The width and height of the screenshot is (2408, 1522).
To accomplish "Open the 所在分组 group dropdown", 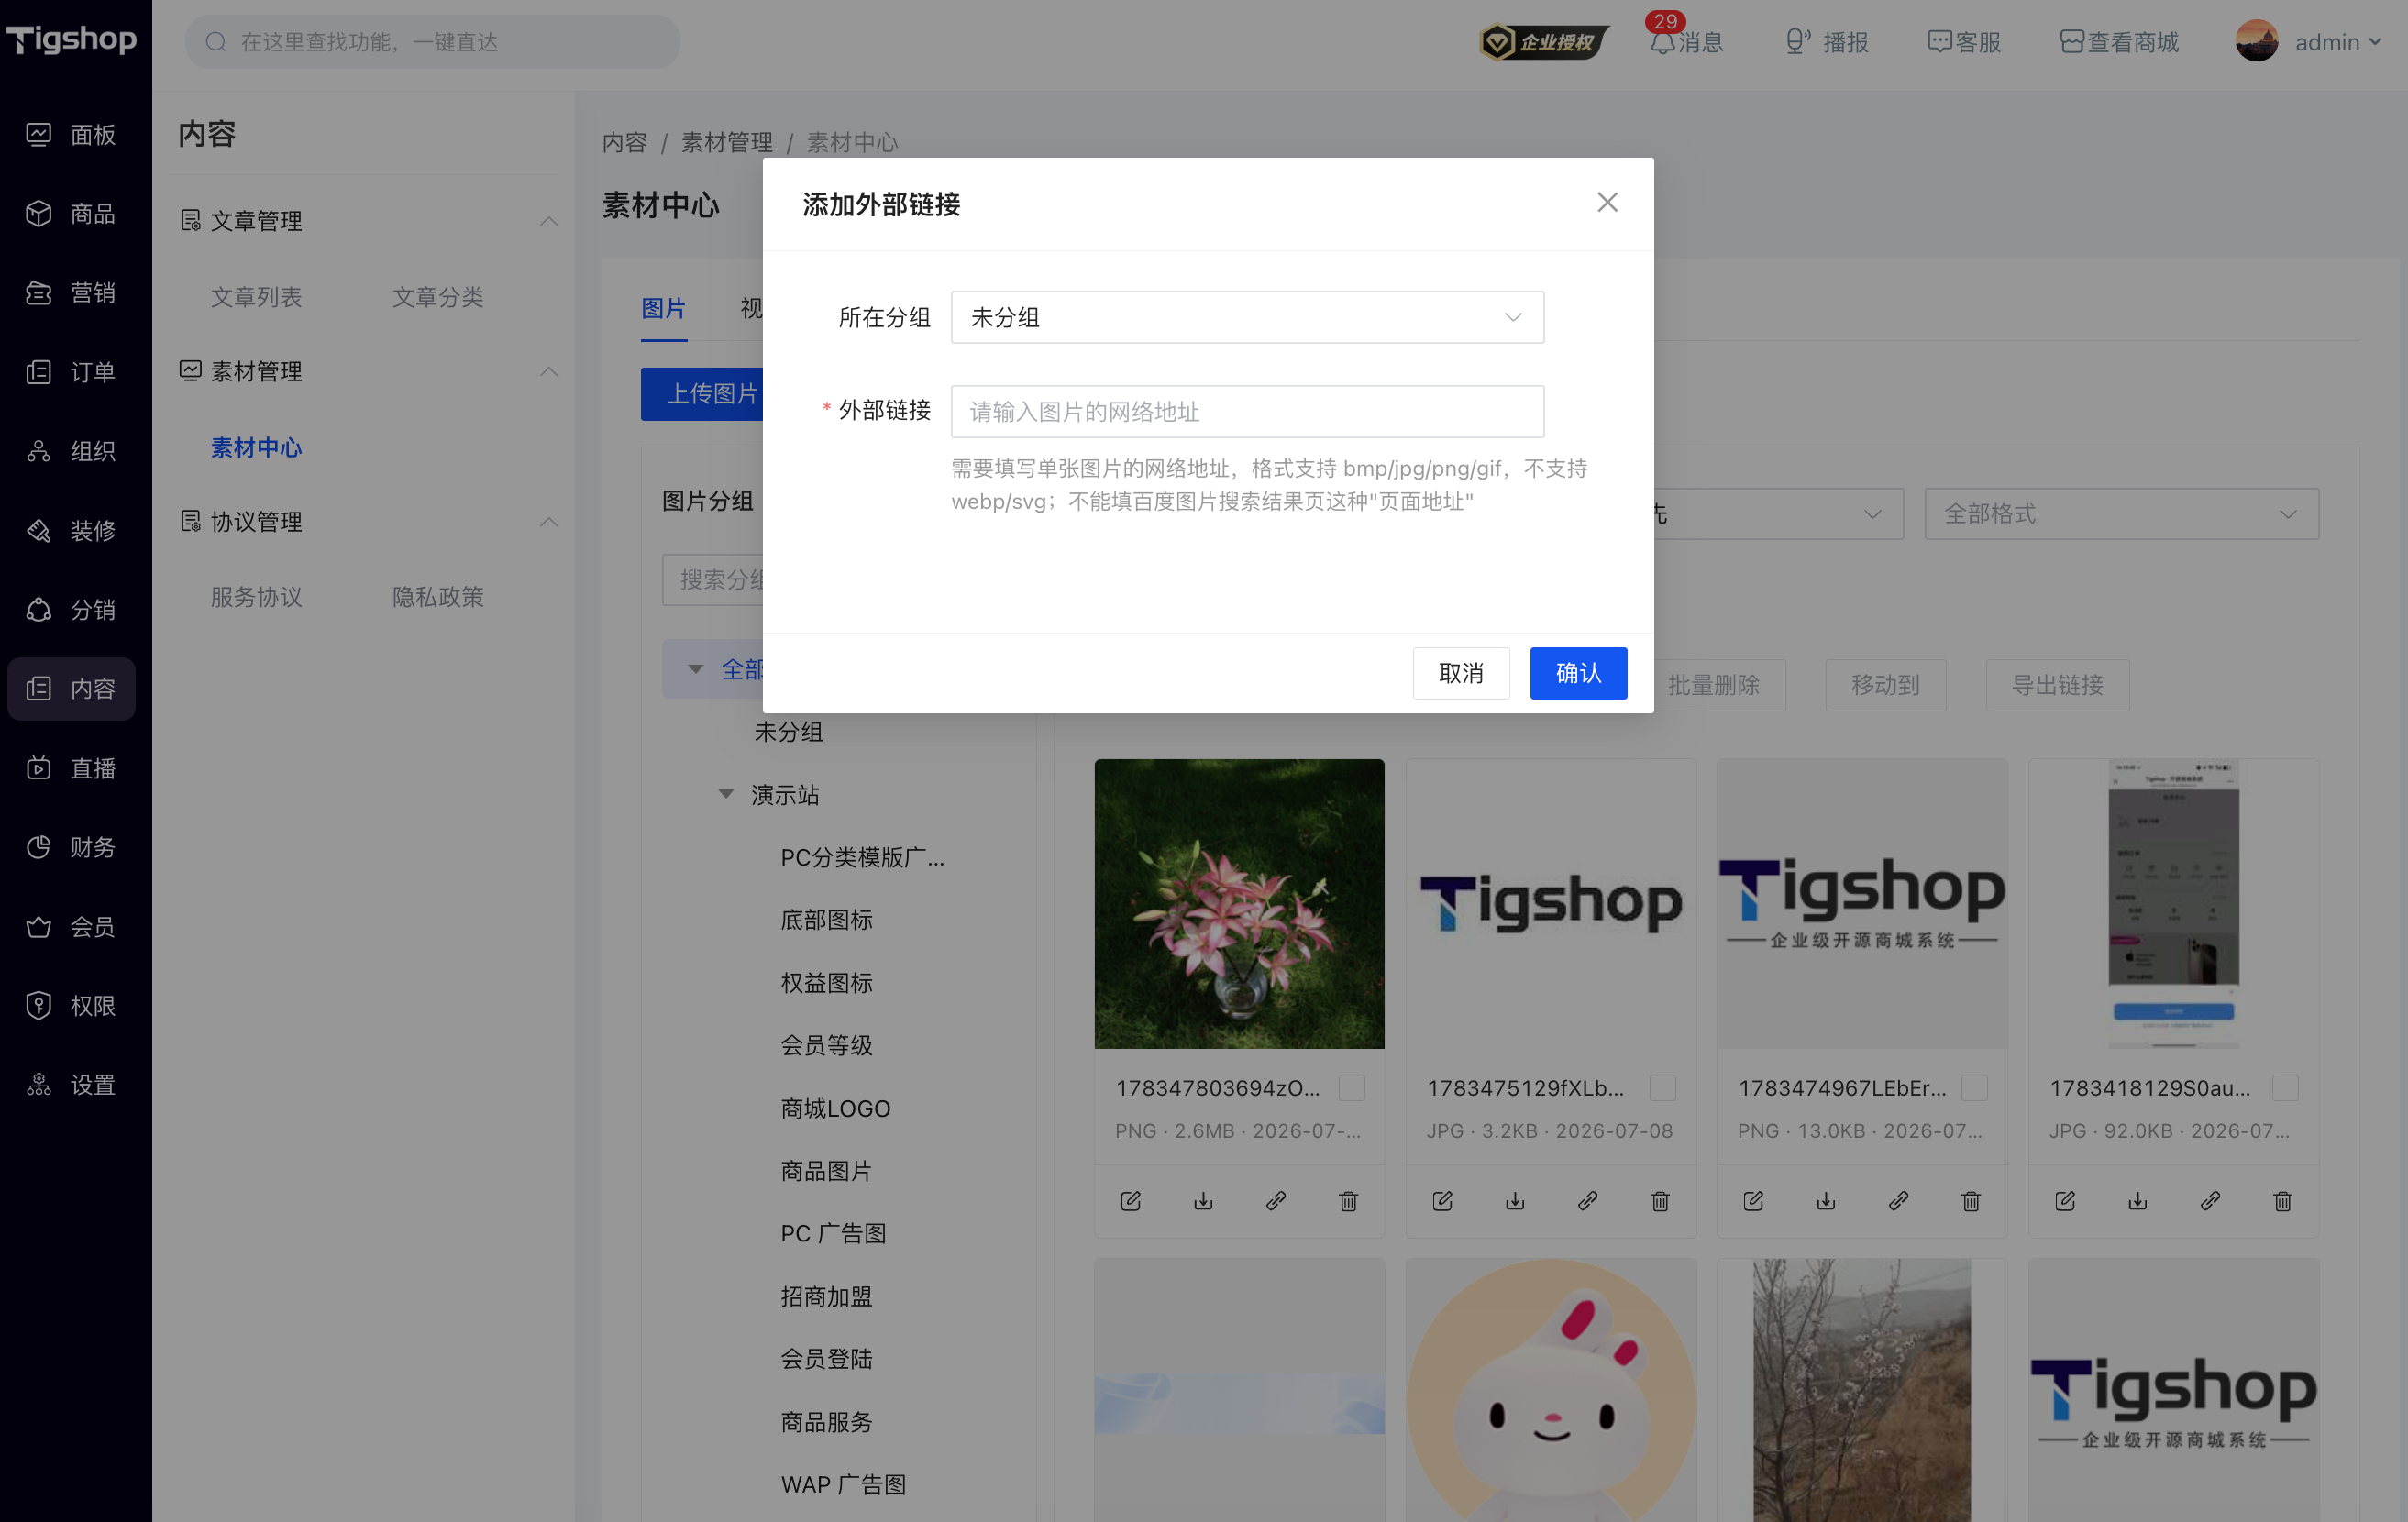I will pos(1247,318).
